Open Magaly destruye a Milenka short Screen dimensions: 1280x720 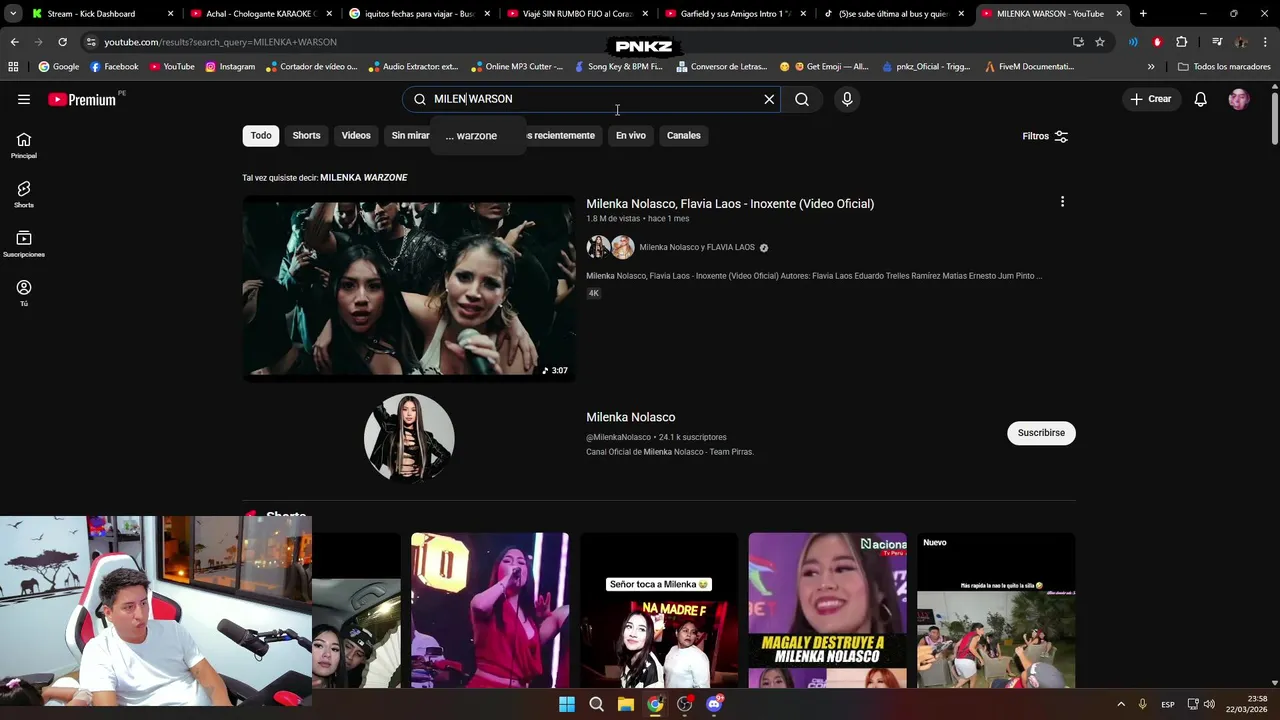[828, 610]
